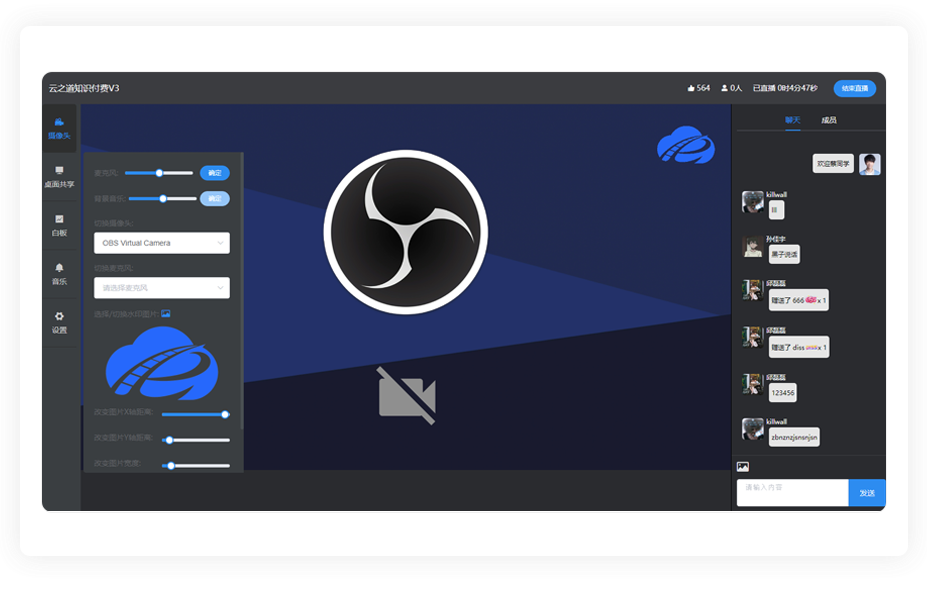The image size is (927, 589).
Task: Click the host avatar beside welcome message
Action: [x=870, y=164]
